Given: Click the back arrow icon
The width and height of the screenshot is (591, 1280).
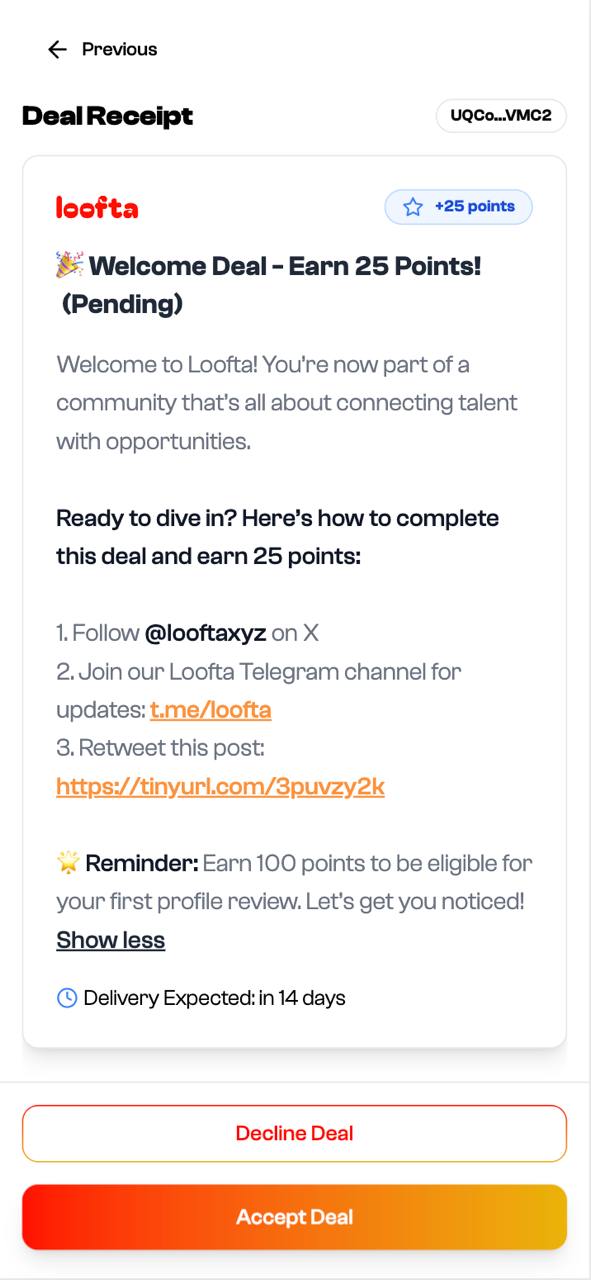Looking at the screenshot, I should pos(57,49).
